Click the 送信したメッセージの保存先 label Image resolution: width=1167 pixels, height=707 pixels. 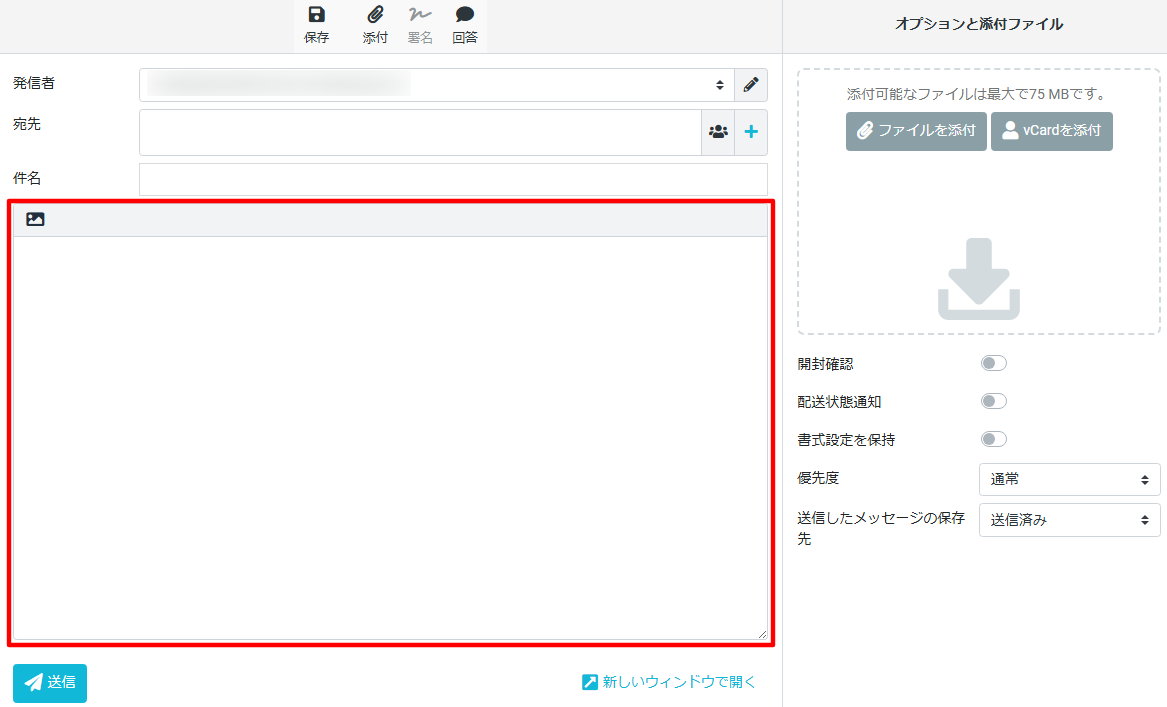(881, 528)
